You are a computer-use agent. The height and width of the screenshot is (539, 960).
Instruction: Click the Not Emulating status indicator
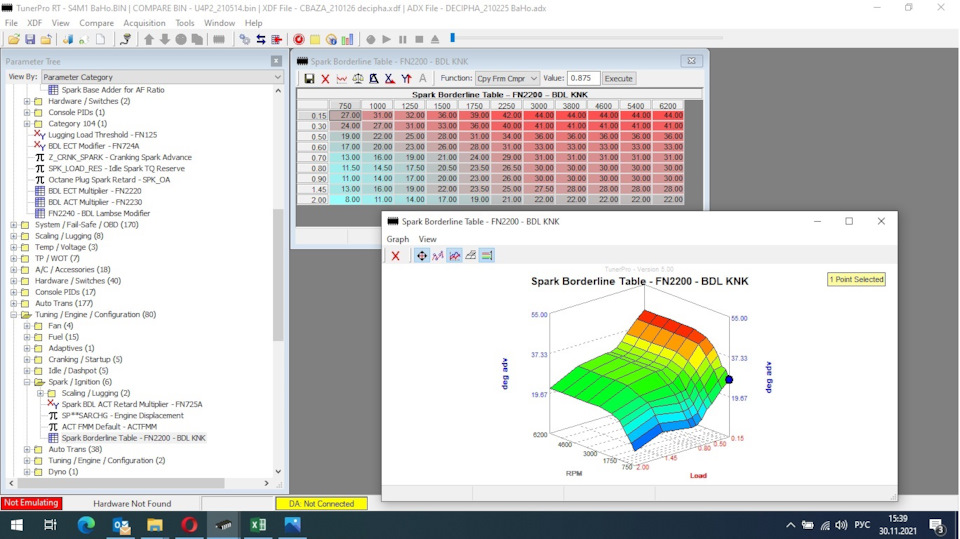coord(31,503)
